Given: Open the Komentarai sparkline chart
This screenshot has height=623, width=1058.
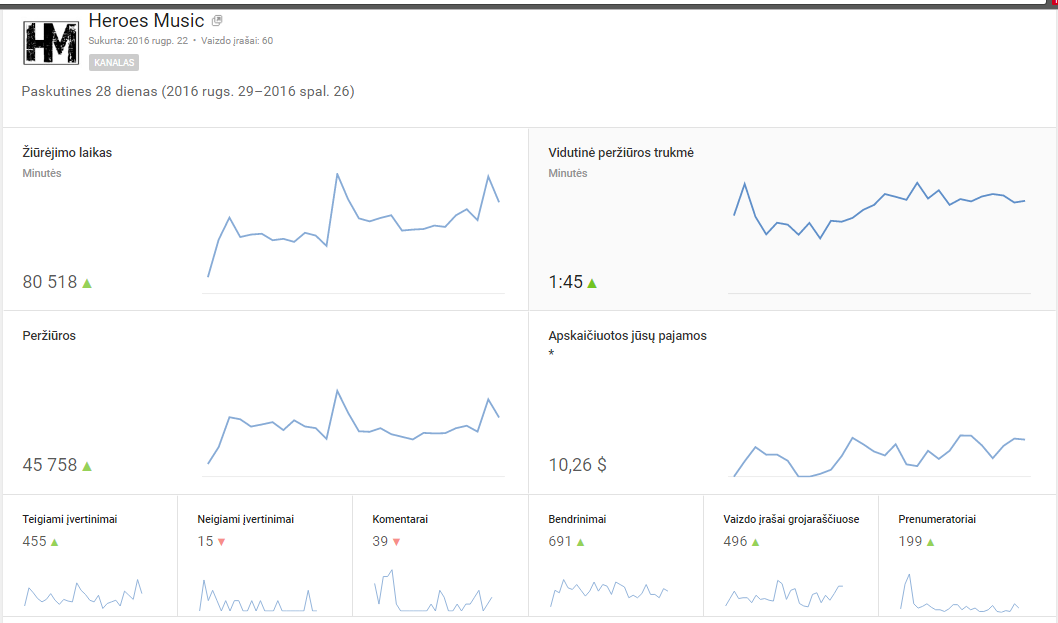Looking at the screenshot, I should pos(433,591).
